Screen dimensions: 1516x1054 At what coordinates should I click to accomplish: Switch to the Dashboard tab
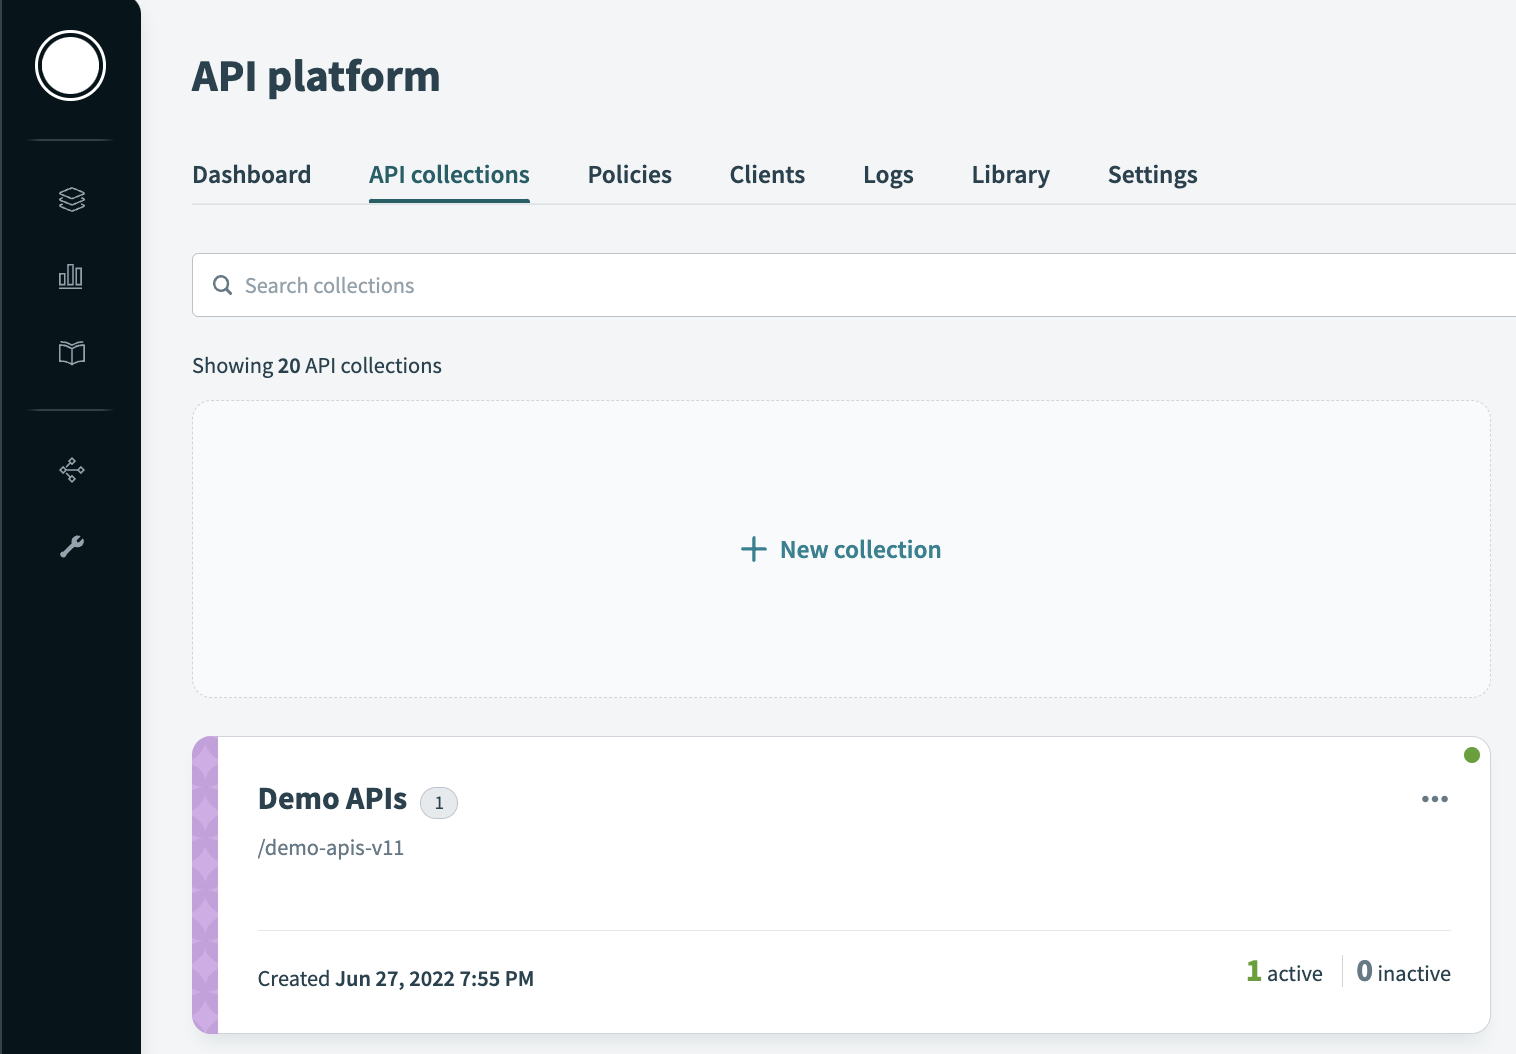[x=251, y=174]
